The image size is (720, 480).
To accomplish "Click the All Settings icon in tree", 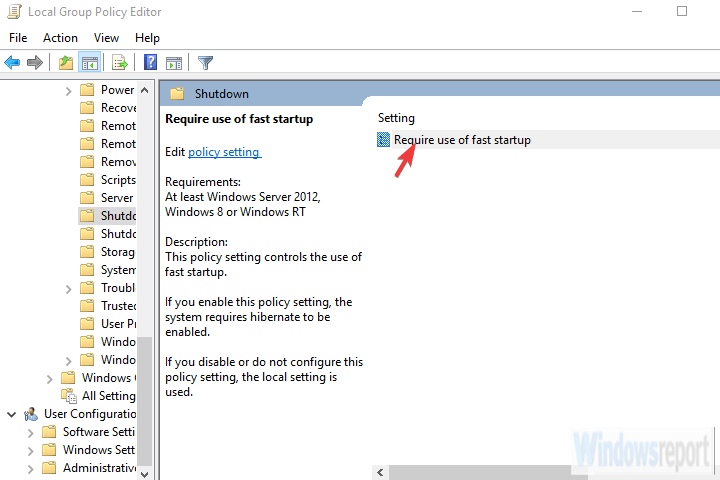I will [68, 395].
